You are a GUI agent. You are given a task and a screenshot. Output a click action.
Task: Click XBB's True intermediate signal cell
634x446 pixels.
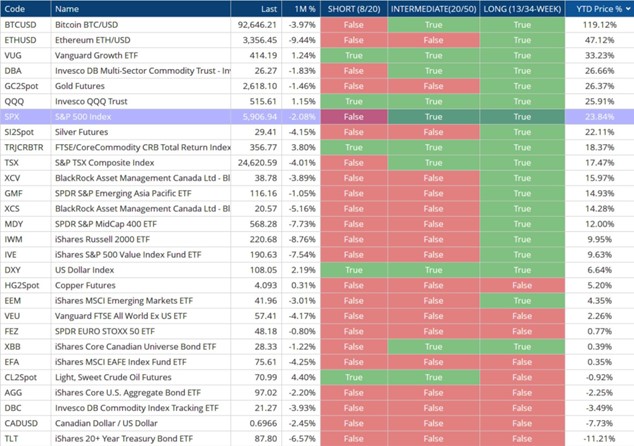(433, 347)
